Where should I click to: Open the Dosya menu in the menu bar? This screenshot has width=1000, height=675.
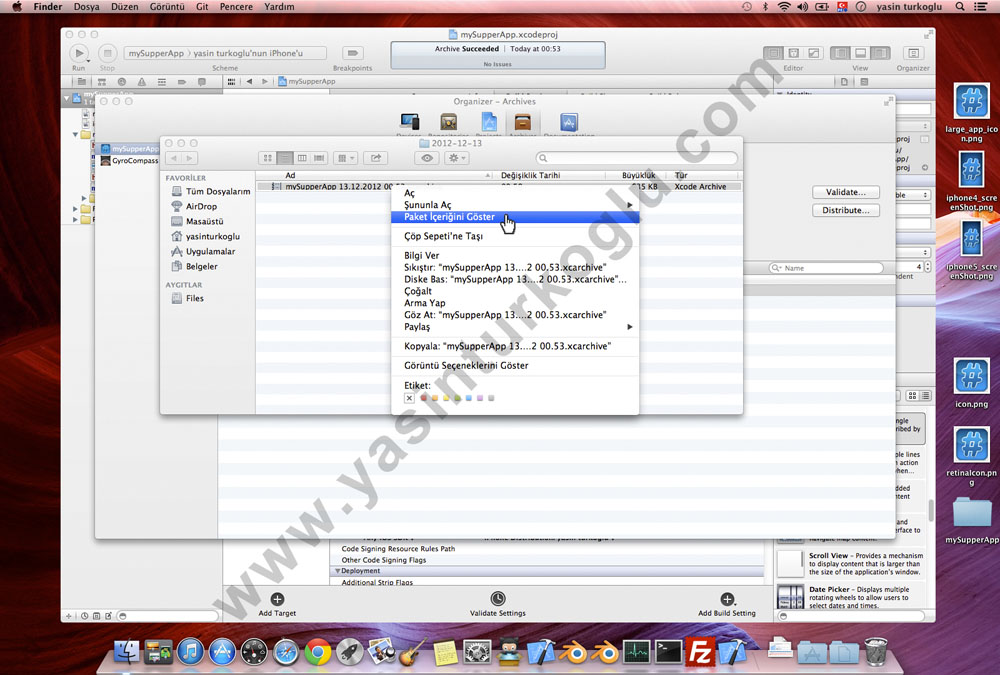tap(87, 6)
